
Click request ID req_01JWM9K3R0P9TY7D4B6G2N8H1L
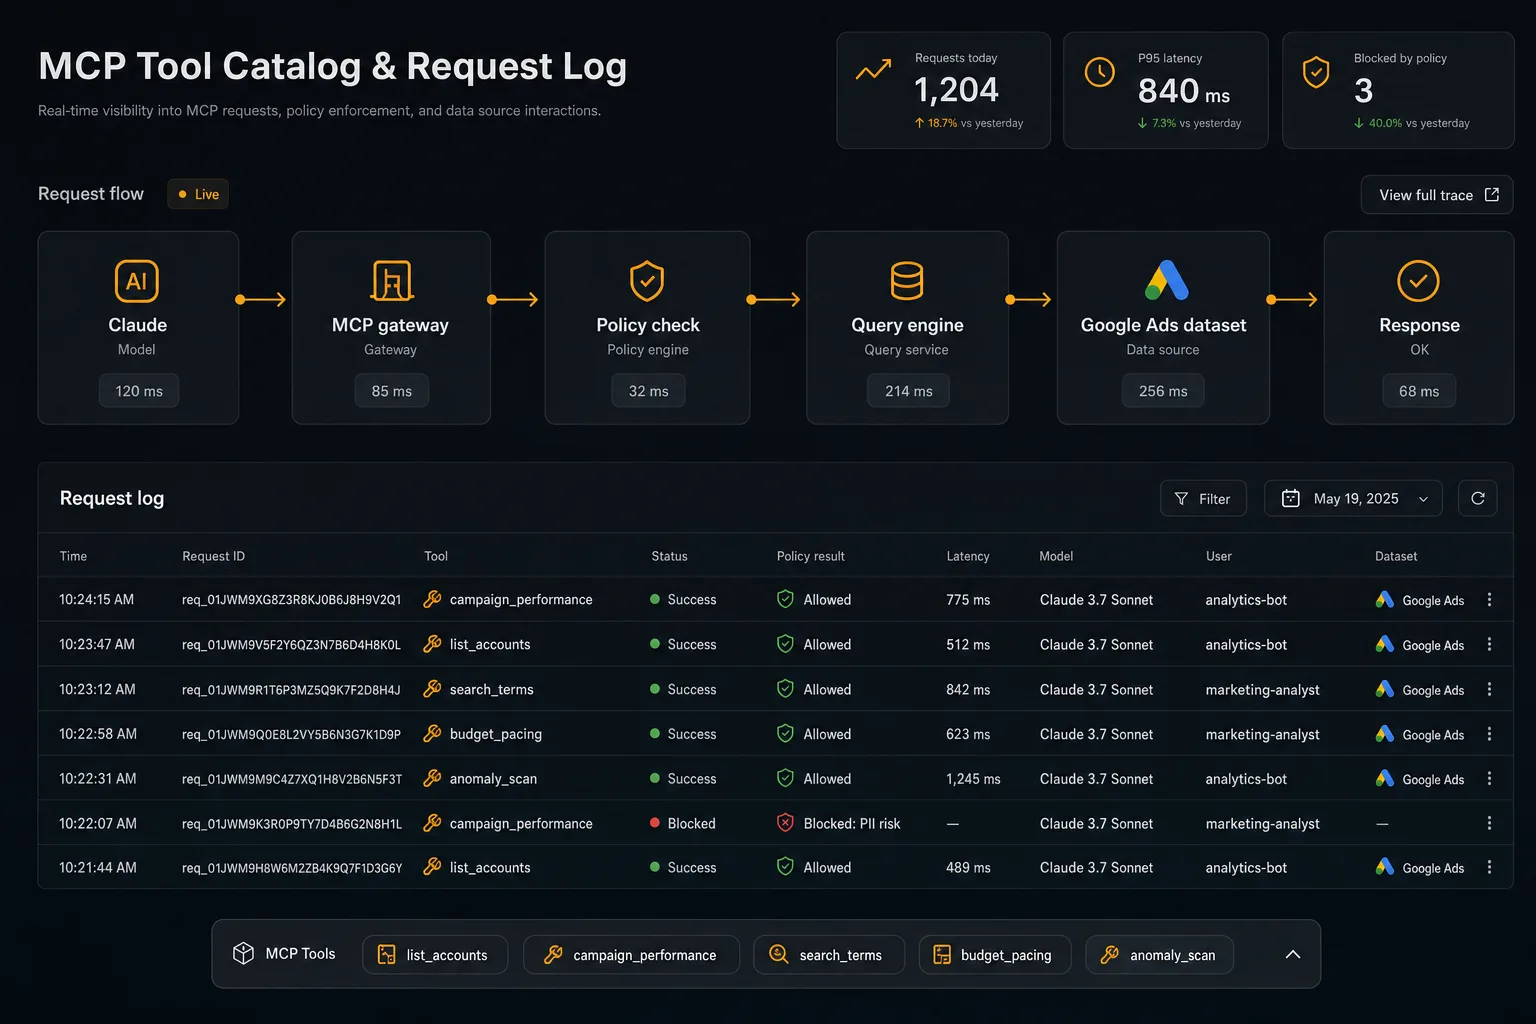[292, 824]
